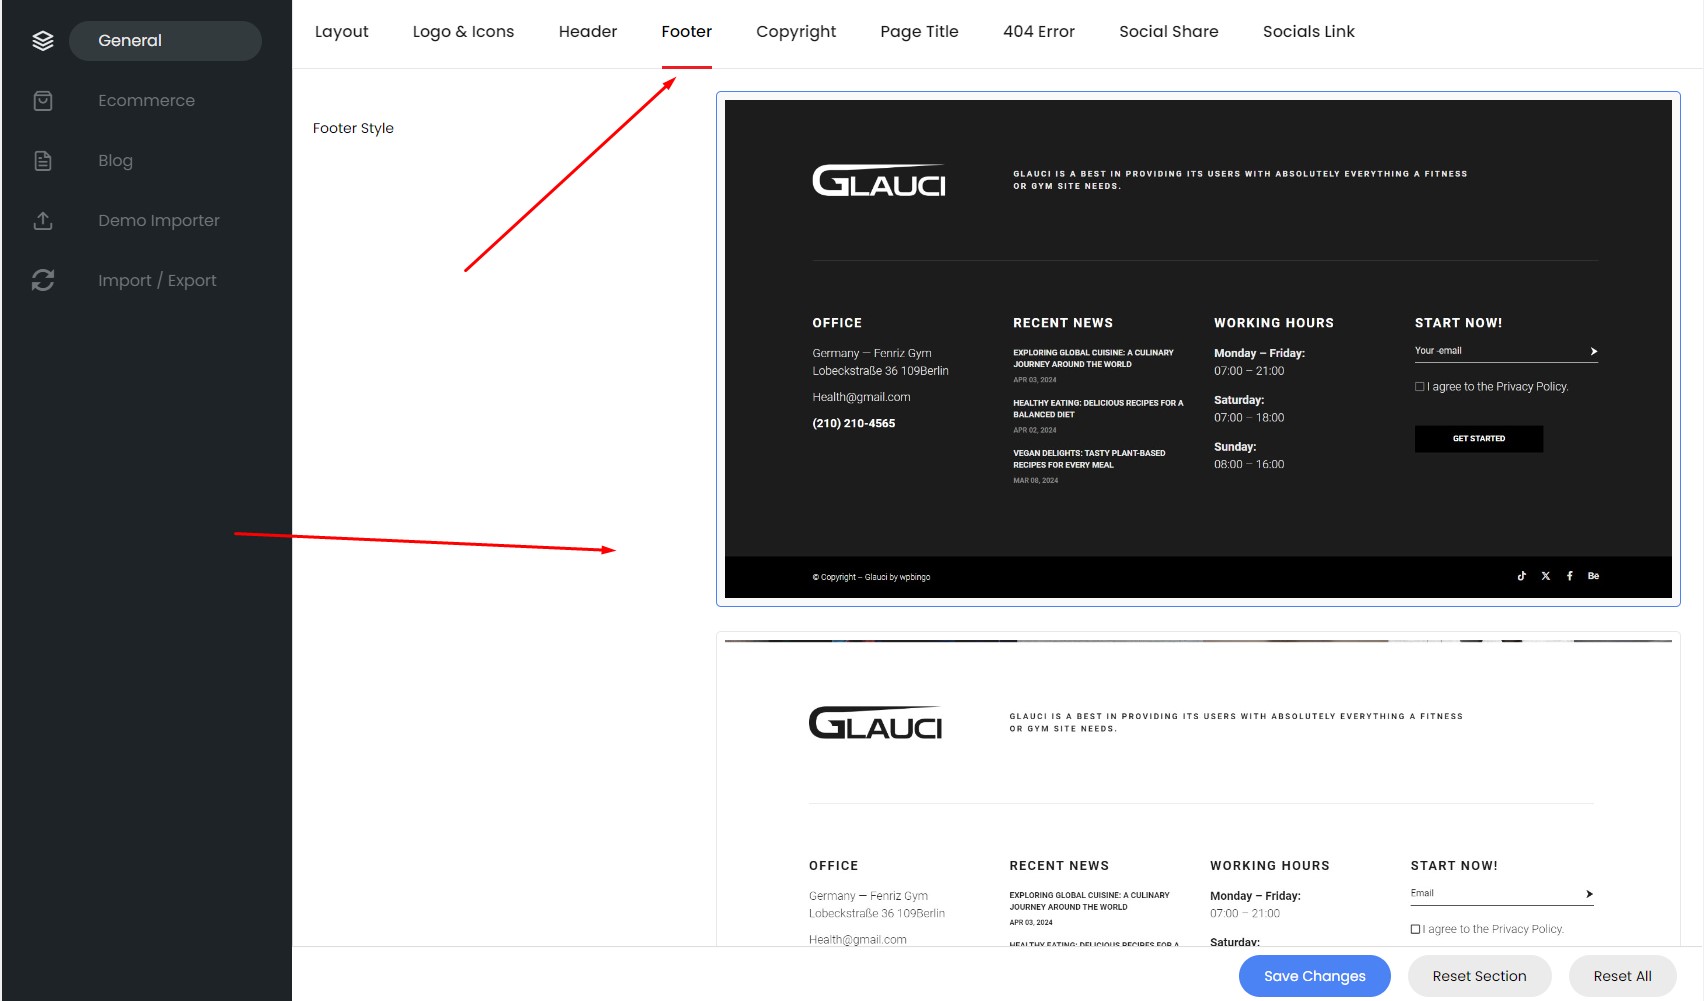The height and width of the screenshot is (1001, 1704).
Task: Click the X social icon in footer preview
Action: pos(1545,576)
